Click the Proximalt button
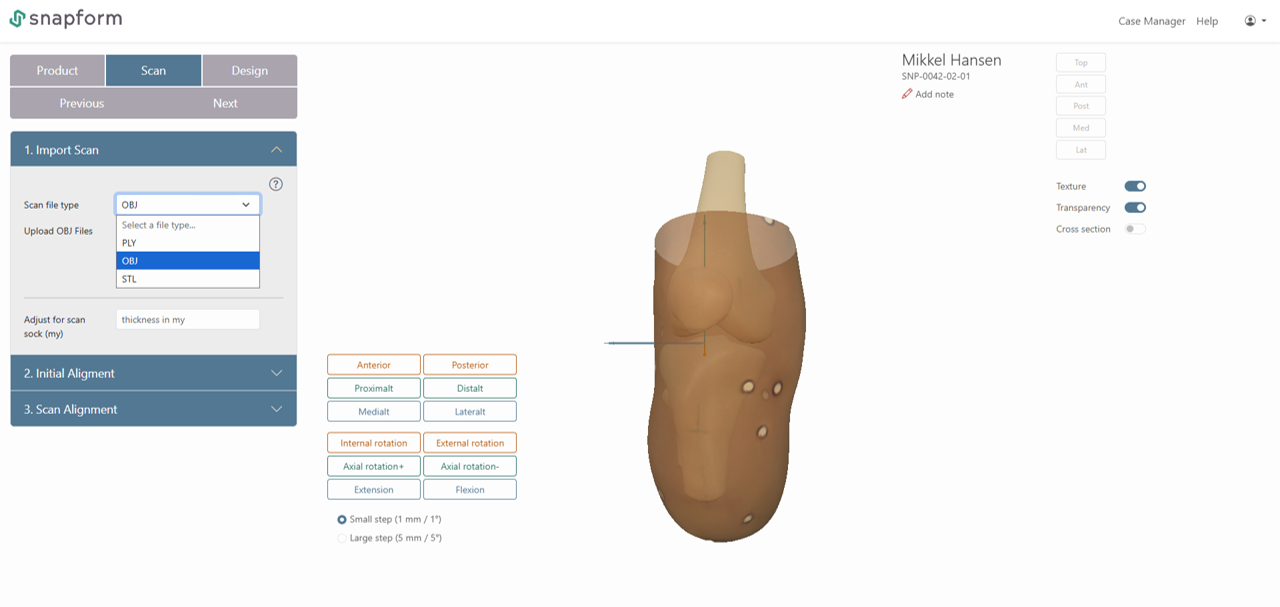 [374, 388]
